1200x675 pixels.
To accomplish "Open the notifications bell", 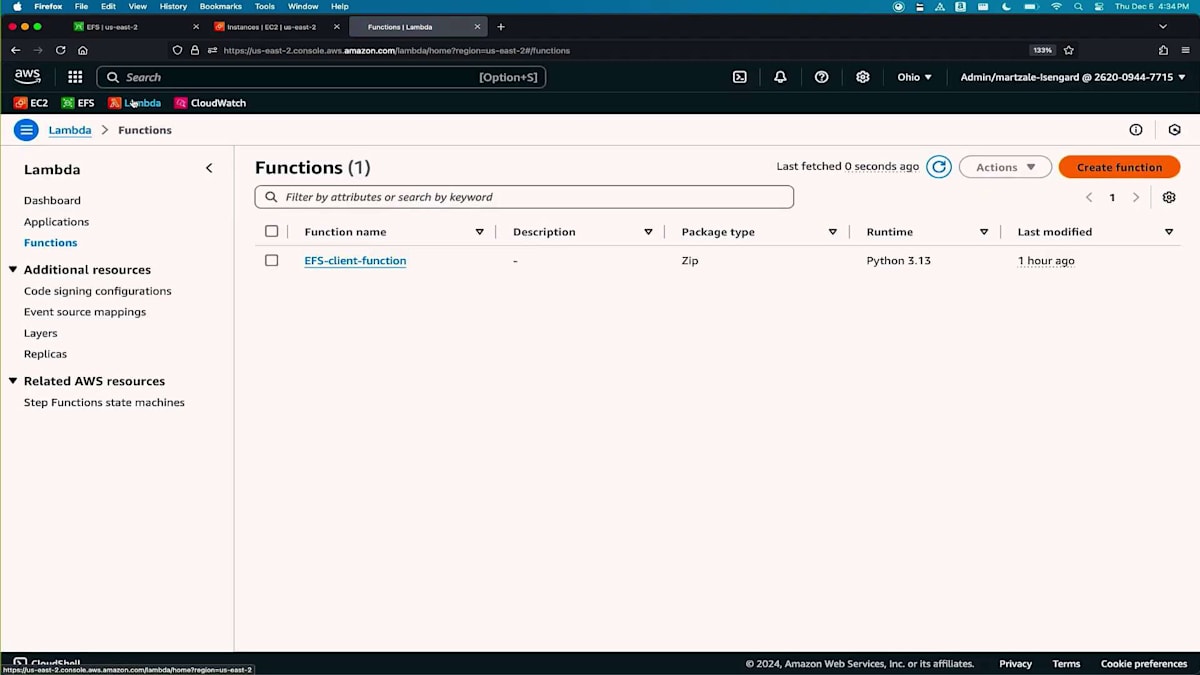I will point(780,77).
